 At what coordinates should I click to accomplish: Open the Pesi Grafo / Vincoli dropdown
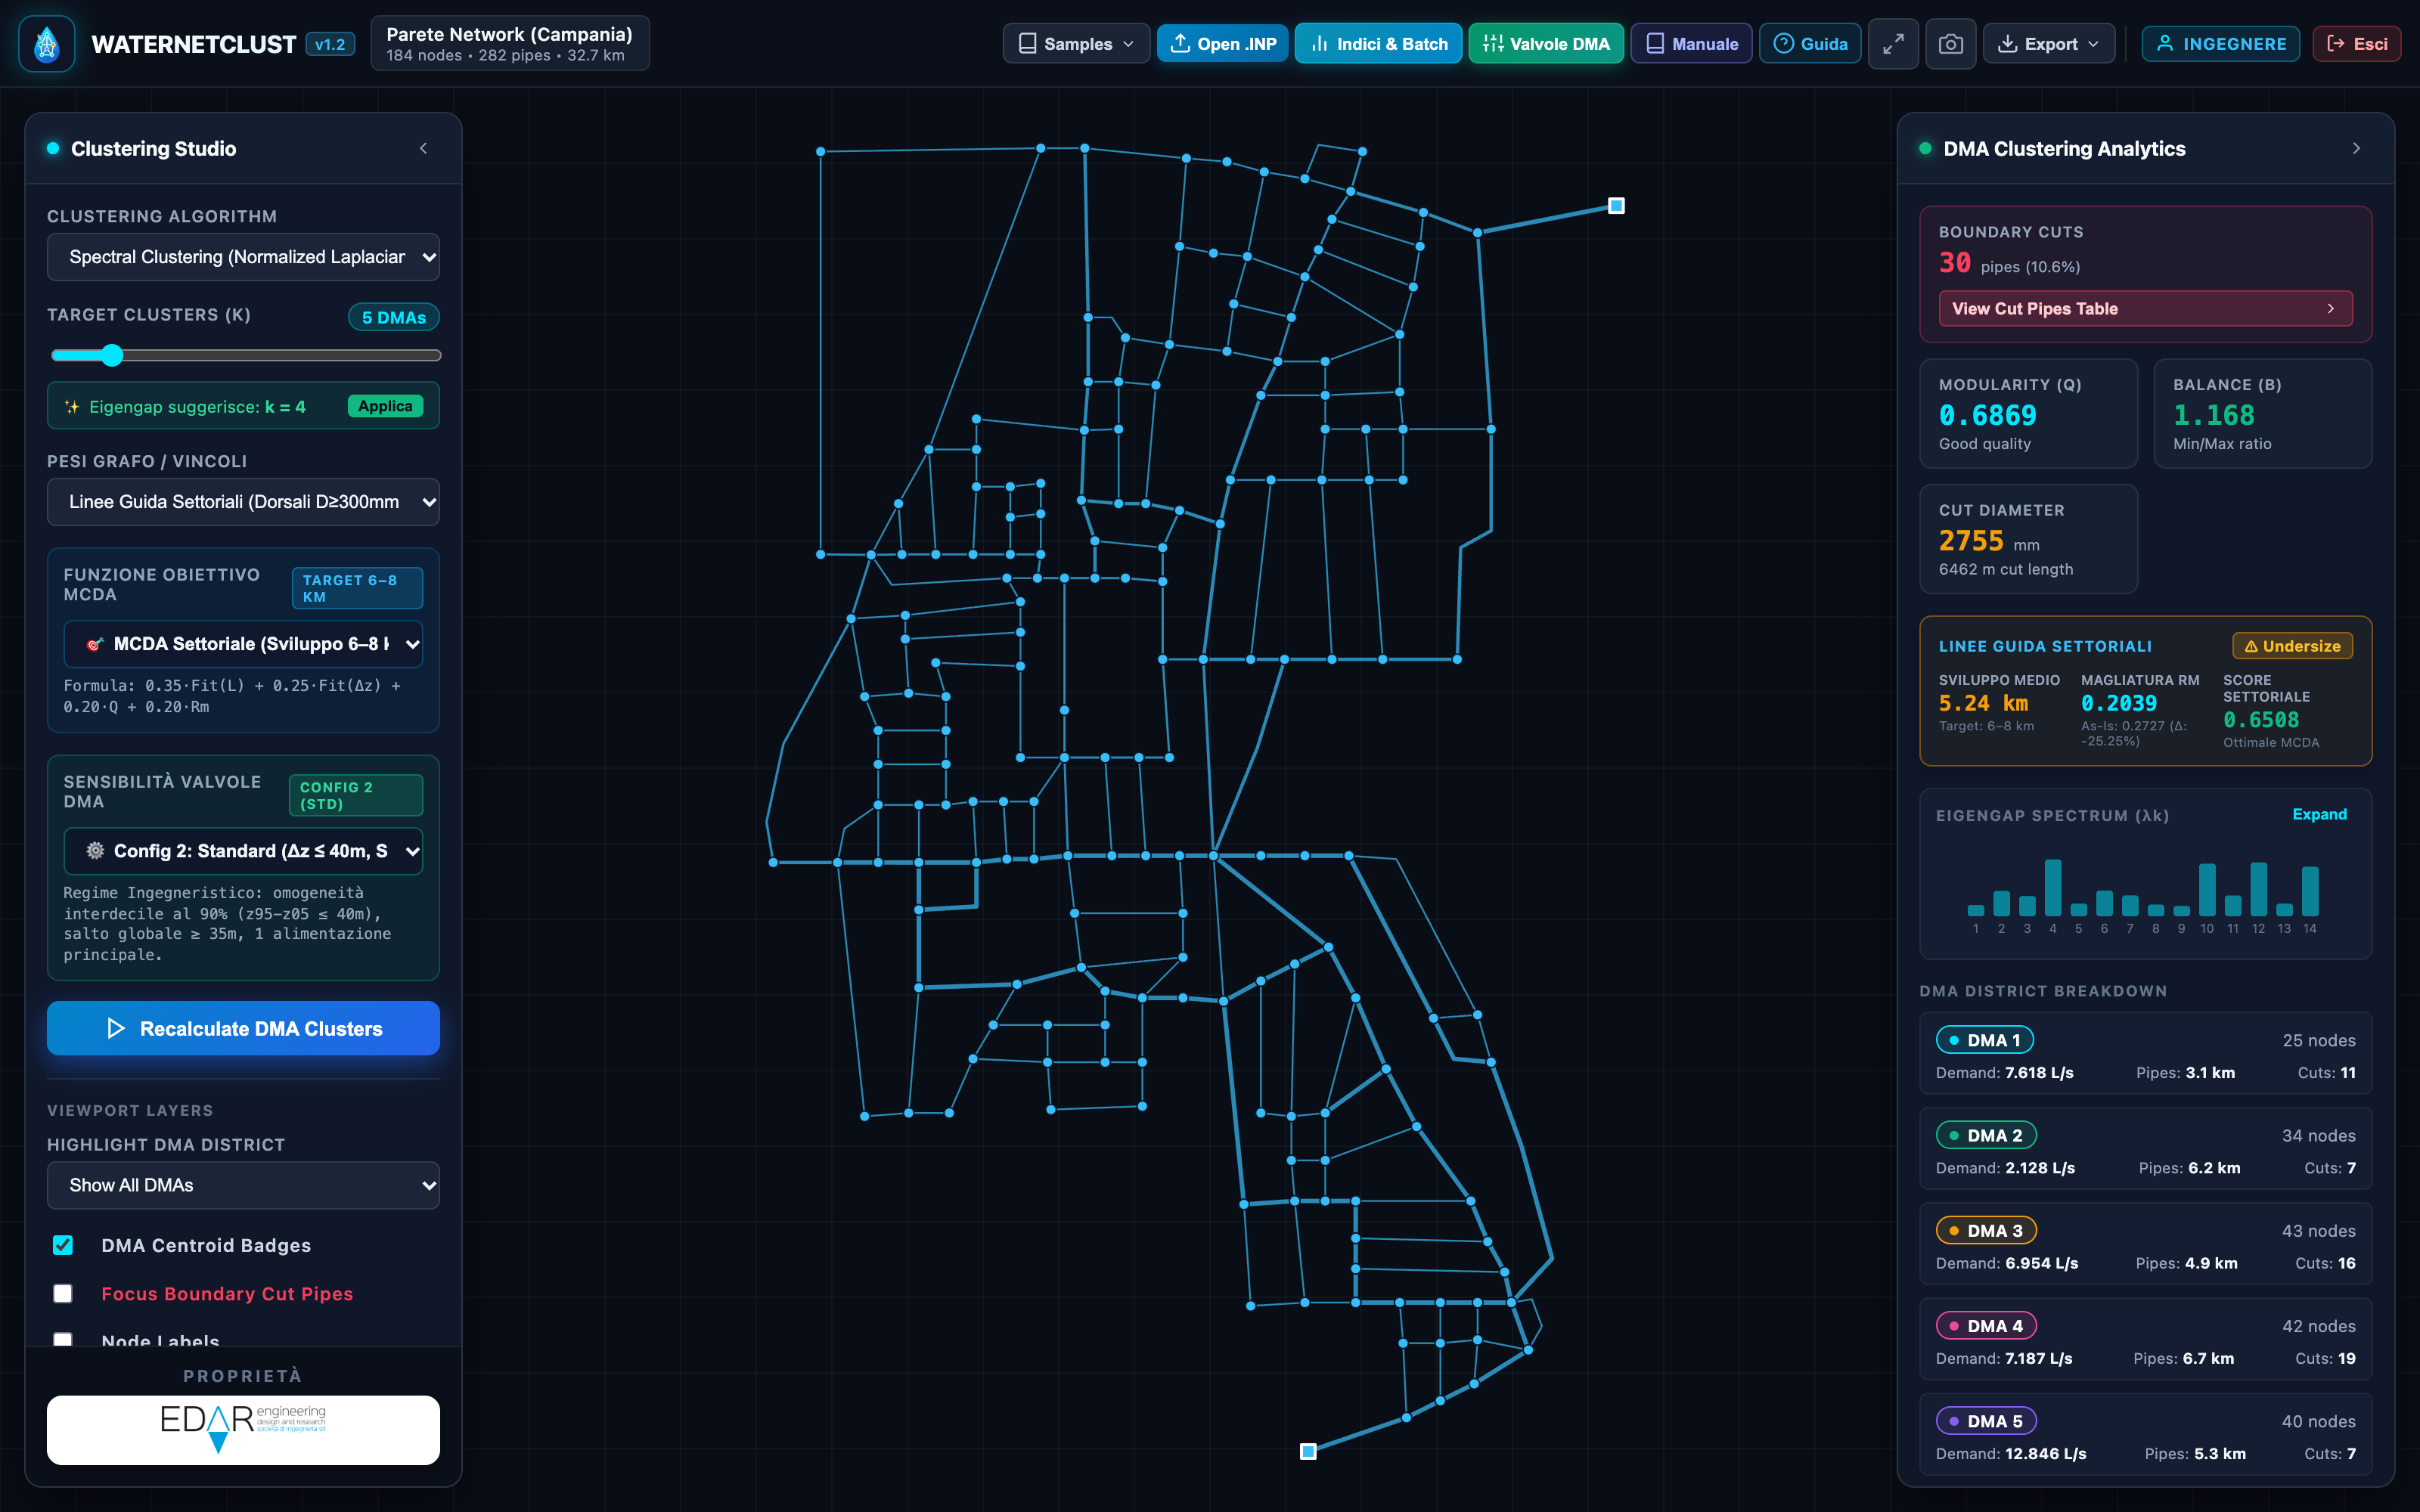tap(243, 502)
